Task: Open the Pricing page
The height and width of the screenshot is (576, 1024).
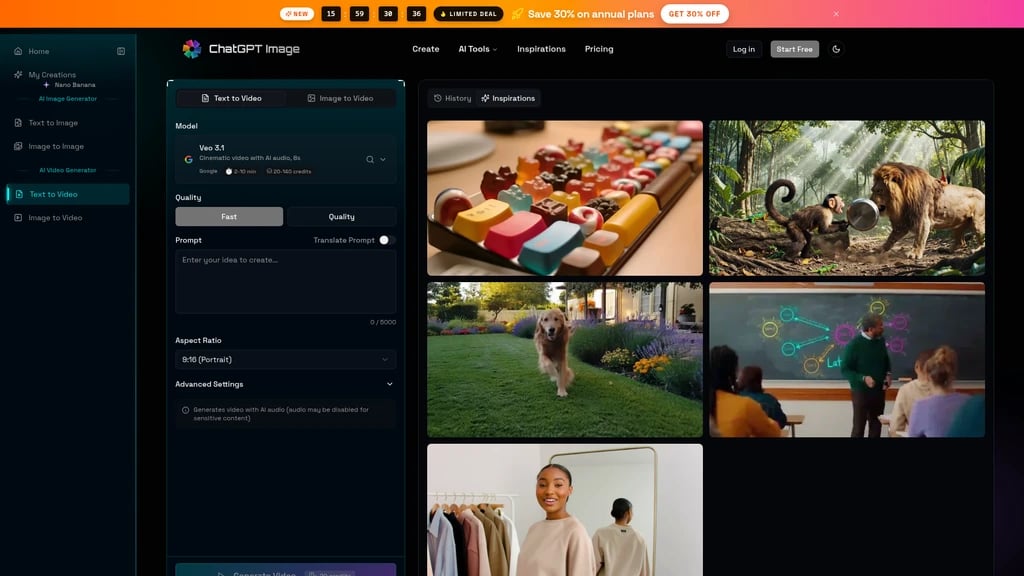Action: 599,49
